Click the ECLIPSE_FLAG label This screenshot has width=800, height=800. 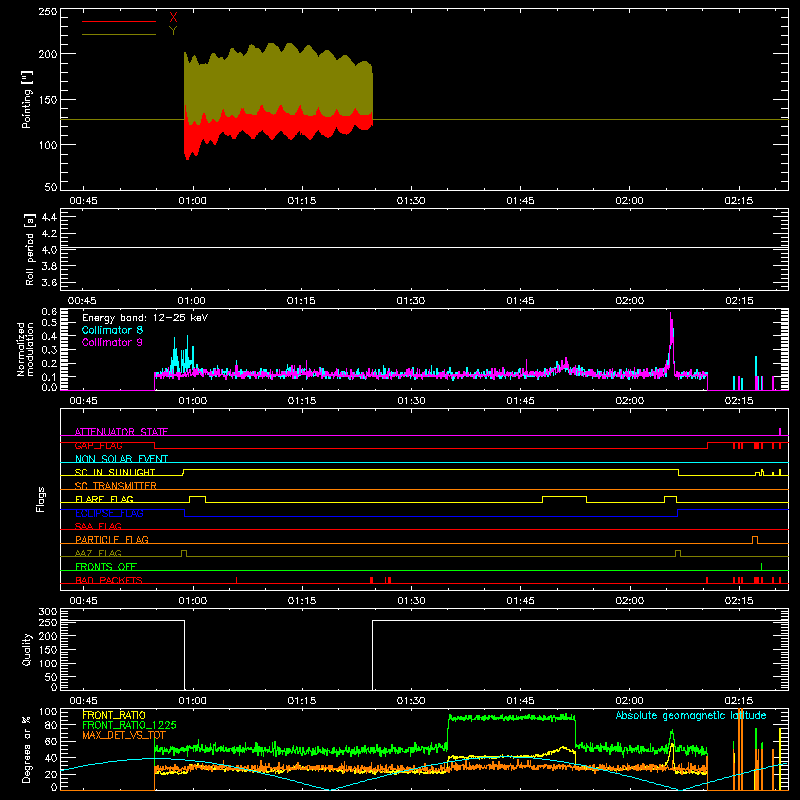109,513
